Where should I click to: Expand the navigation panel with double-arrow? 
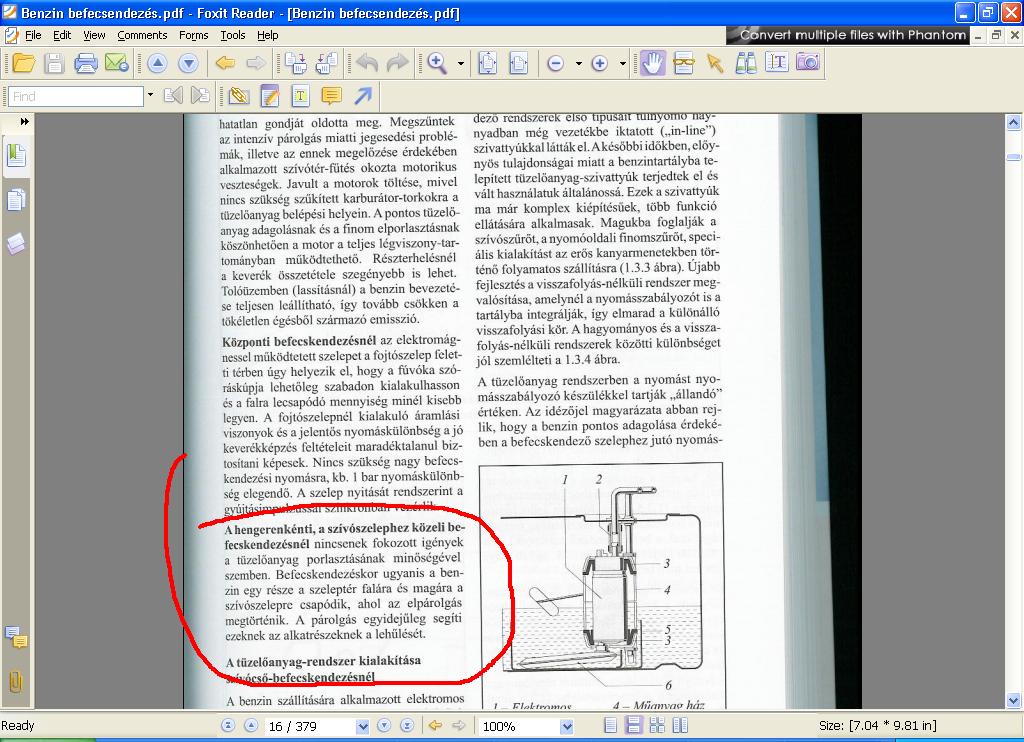[25, 121]
